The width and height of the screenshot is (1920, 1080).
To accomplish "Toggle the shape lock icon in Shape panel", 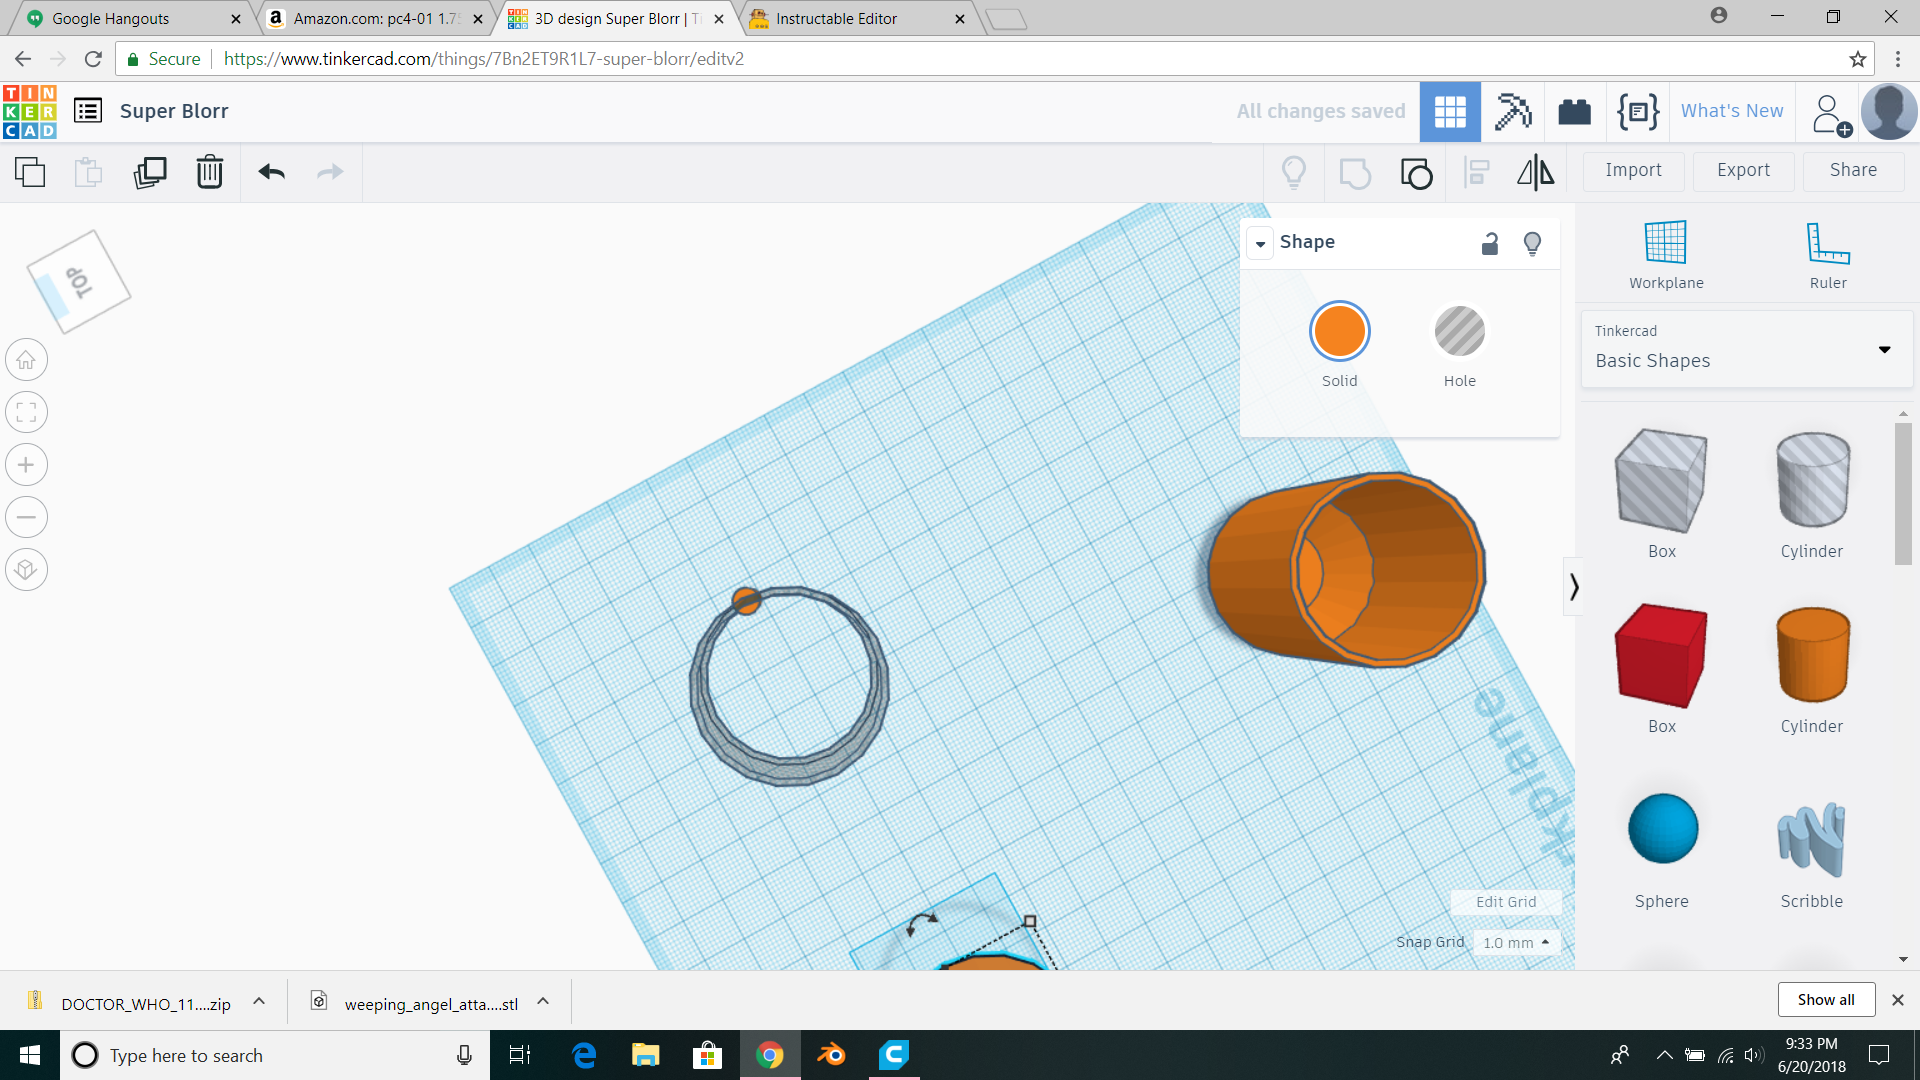I will (x=1490, y=243).
